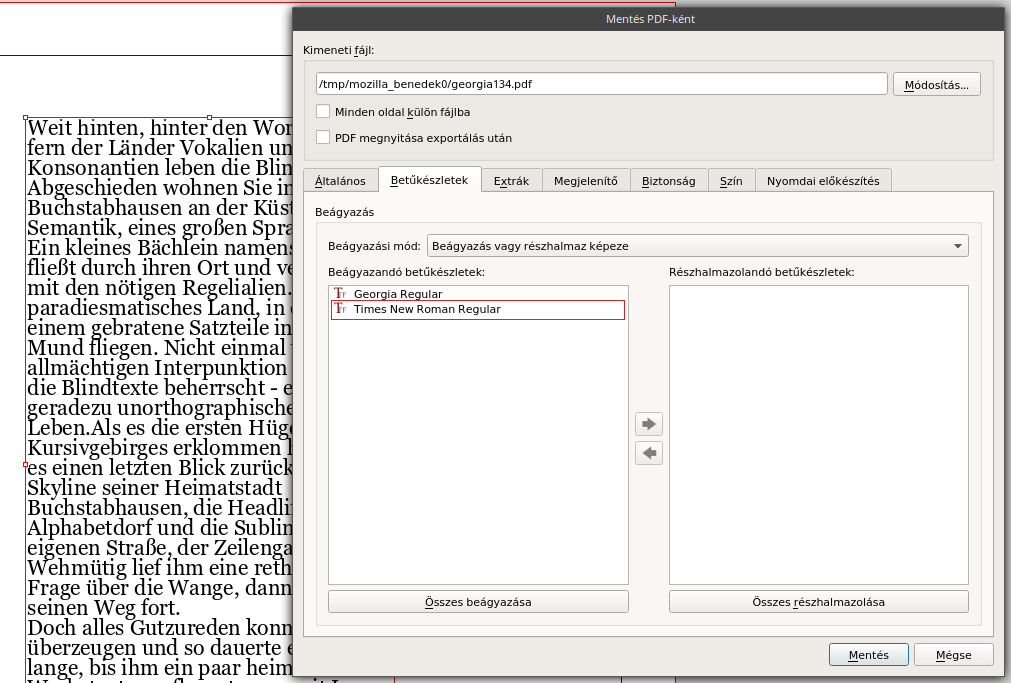
Task: Cancel with the Mégse button
Action: pyautogui.click(x=955, y=655)
